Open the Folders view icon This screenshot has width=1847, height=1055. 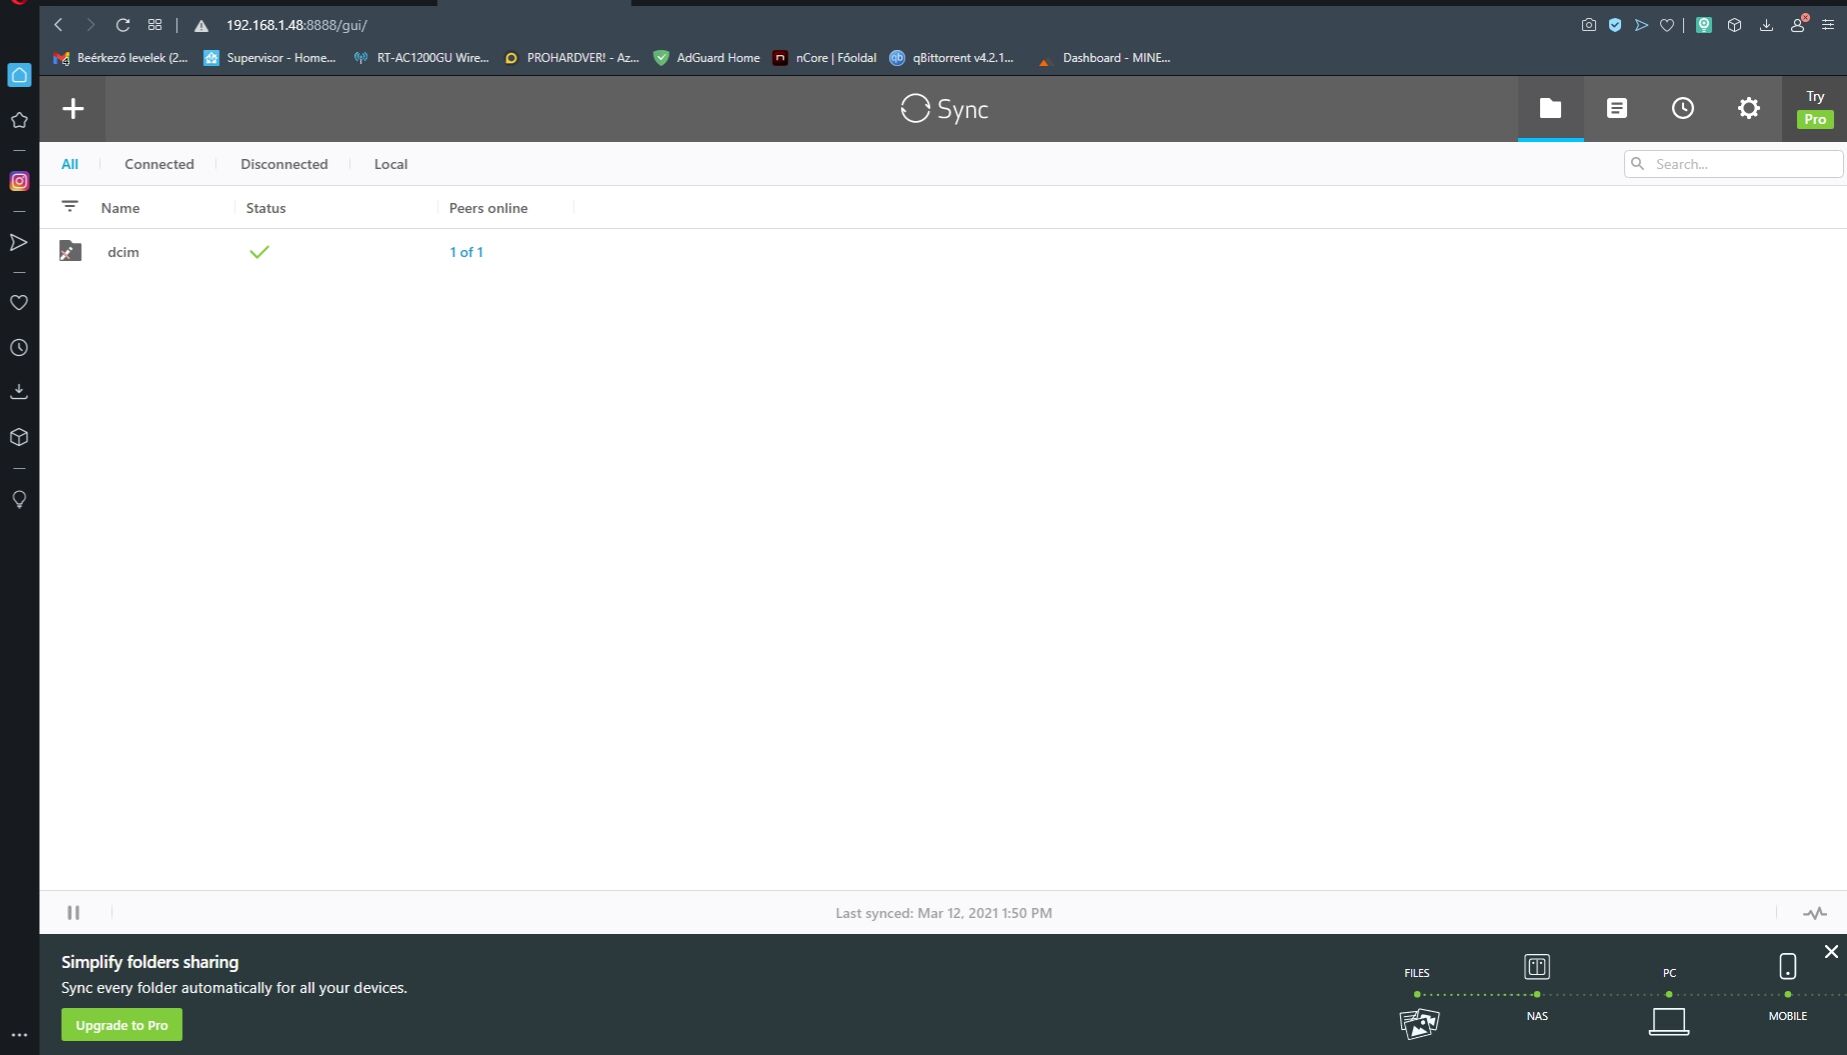click(x=1550, y=109)
